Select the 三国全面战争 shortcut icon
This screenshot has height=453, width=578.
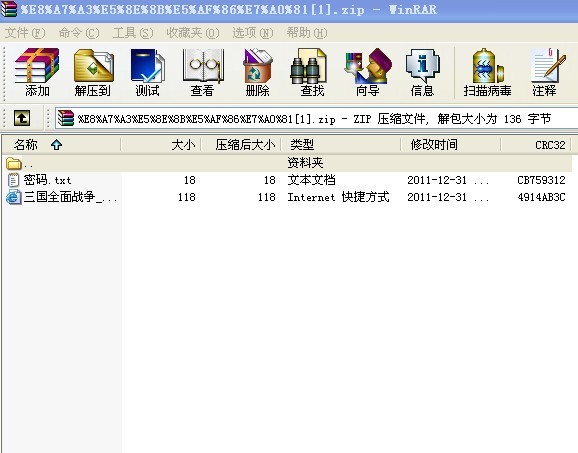tap(14, 197)
